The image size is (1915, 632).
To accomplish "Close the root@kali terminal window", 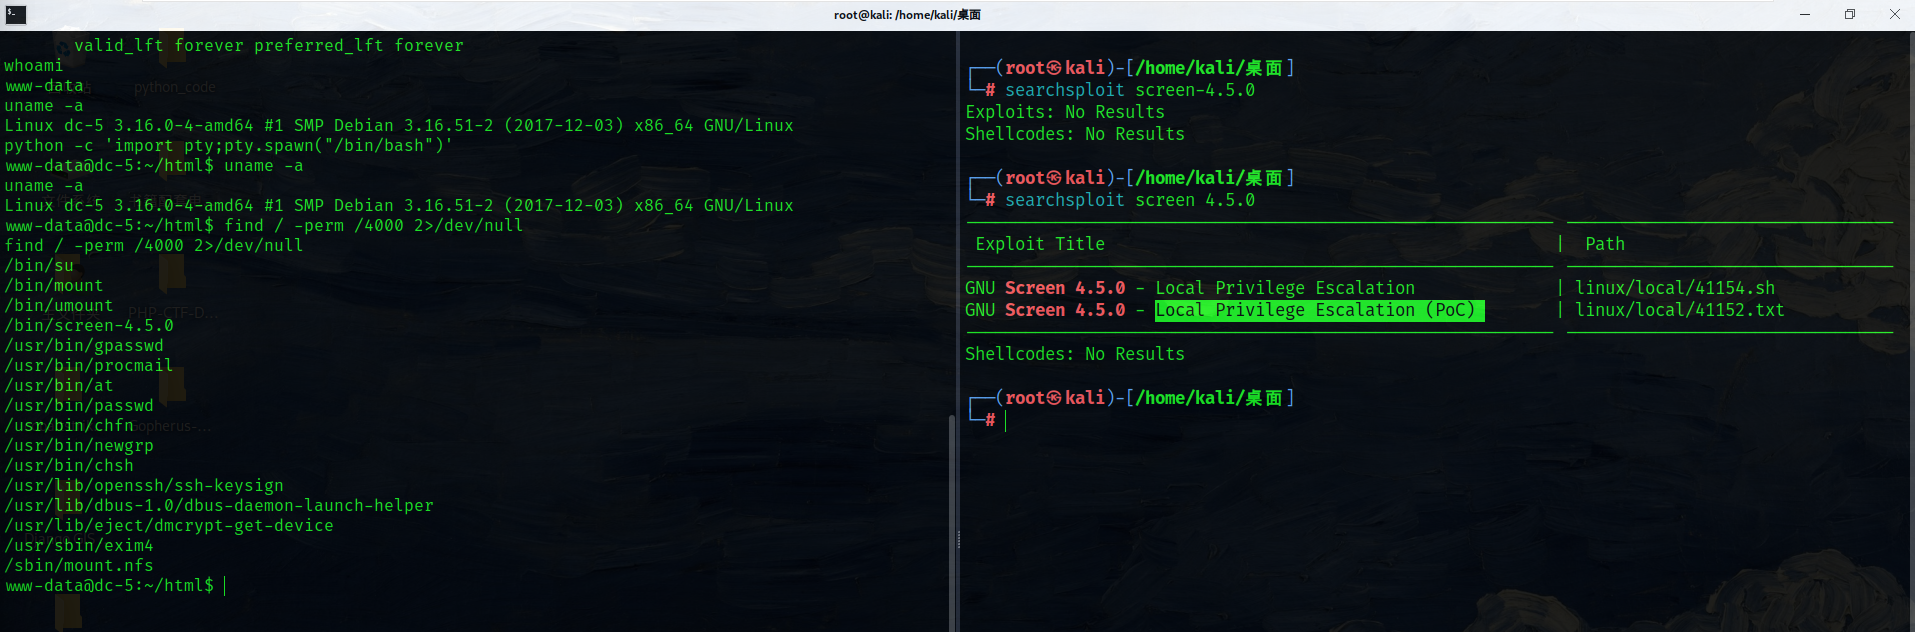I will click(1894, 14).
